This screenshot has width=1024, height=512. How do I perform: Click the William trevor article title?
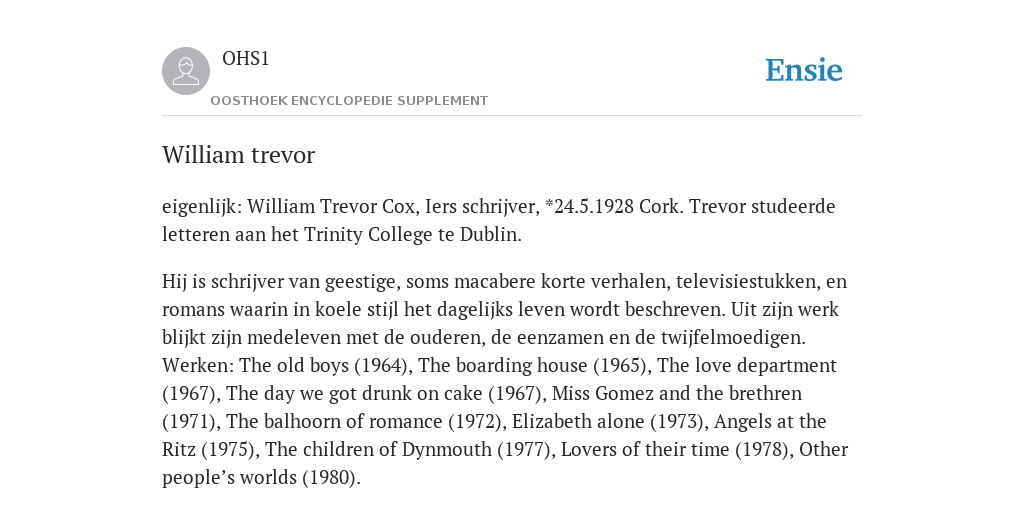tap(238, 155)
